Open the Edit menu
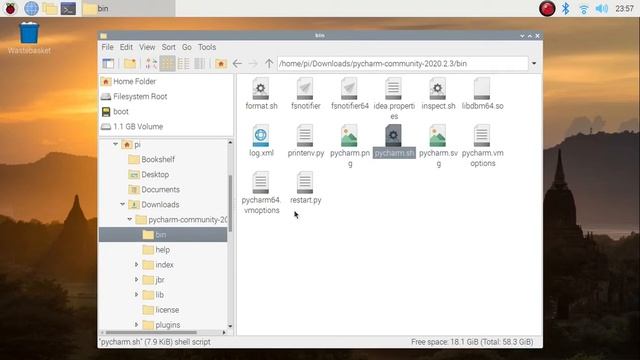 pyautogui.click(x=126, y=47)
